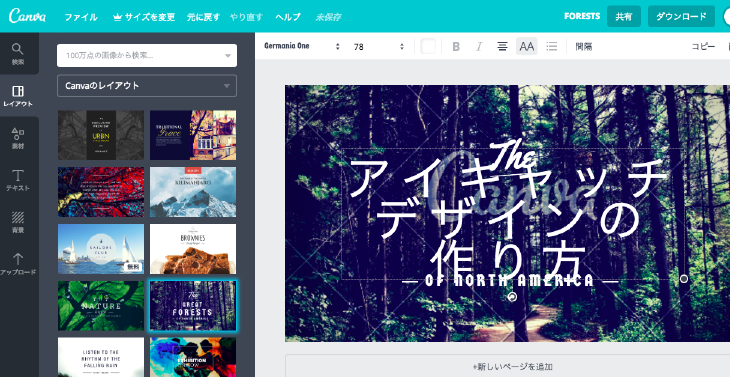730x377 pixels.
Task: Open the Germania One font dropdown
Action: point(302,47)
